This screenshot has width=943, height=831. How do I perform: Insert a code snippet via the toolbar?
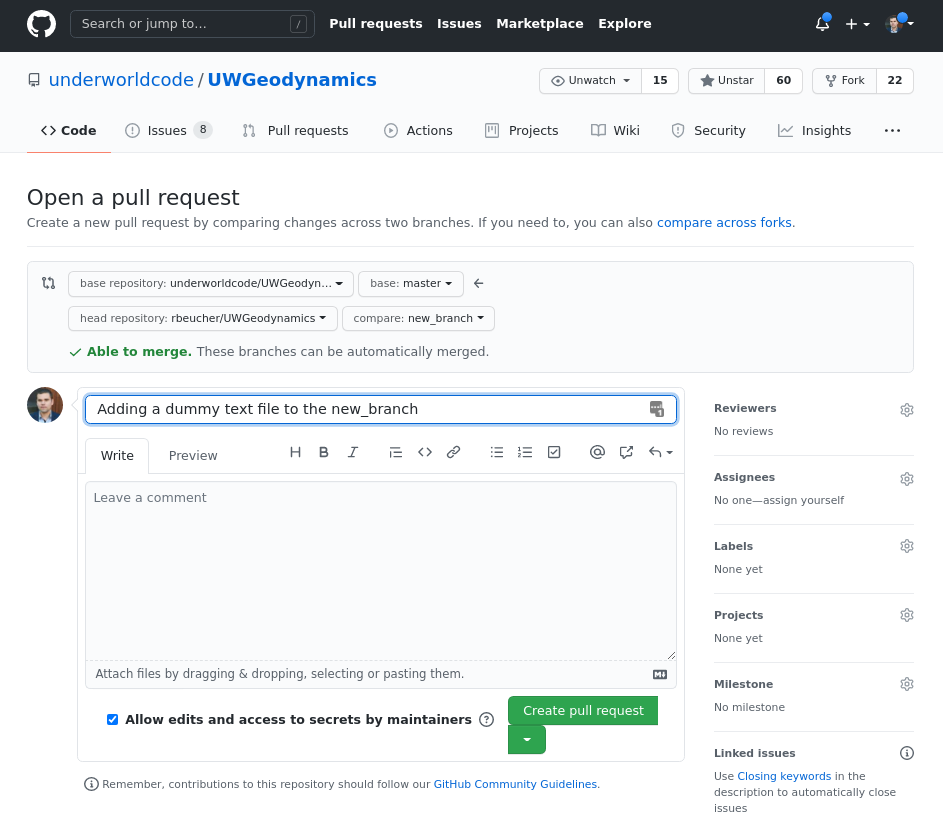click(424, 451)
